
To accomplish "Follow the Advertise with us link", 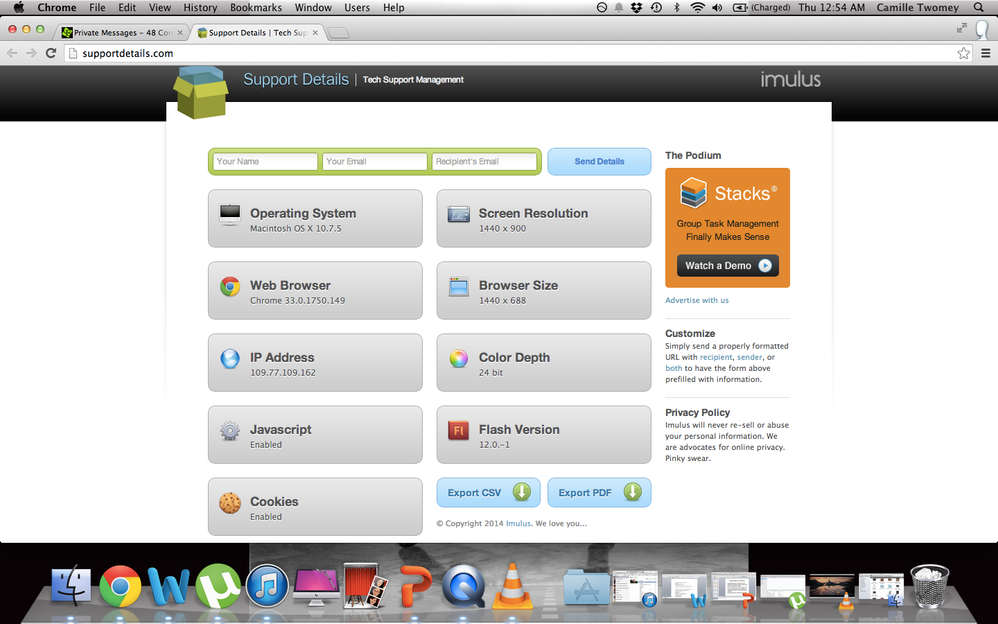I will (x=697, y=299).
